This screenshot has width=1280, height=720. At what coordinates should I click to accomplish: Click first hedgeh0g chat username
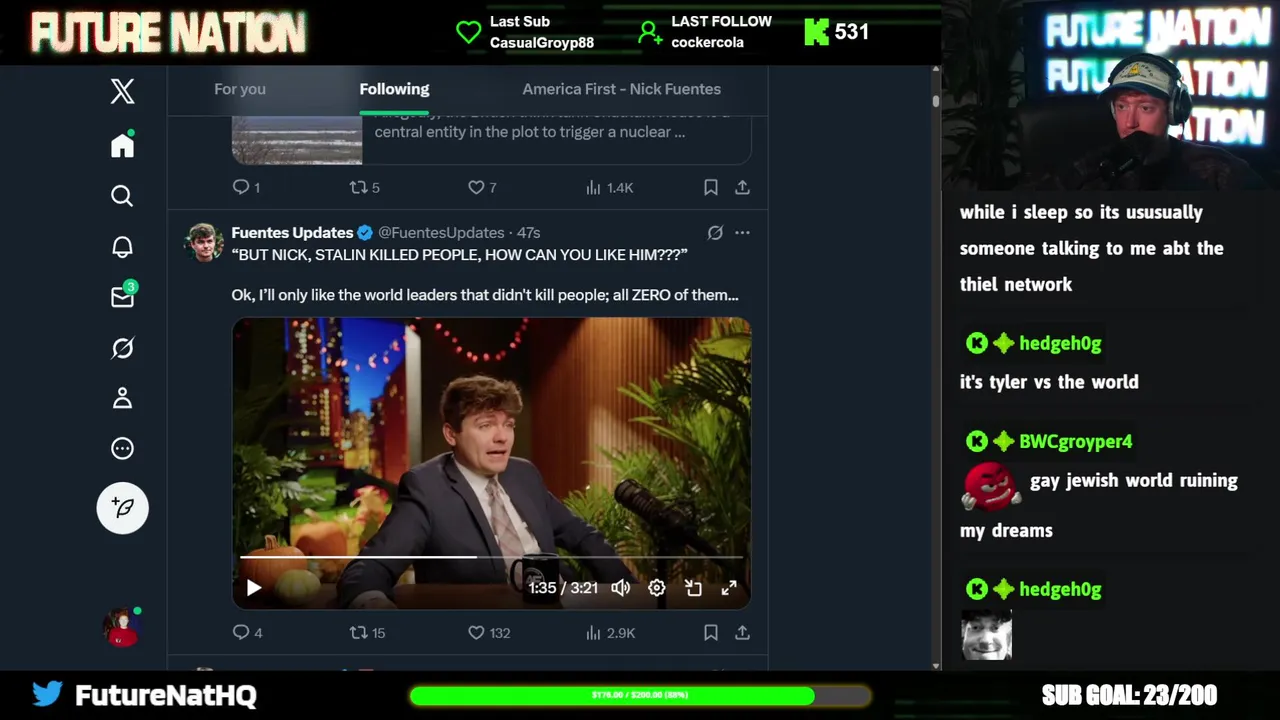1060,343
